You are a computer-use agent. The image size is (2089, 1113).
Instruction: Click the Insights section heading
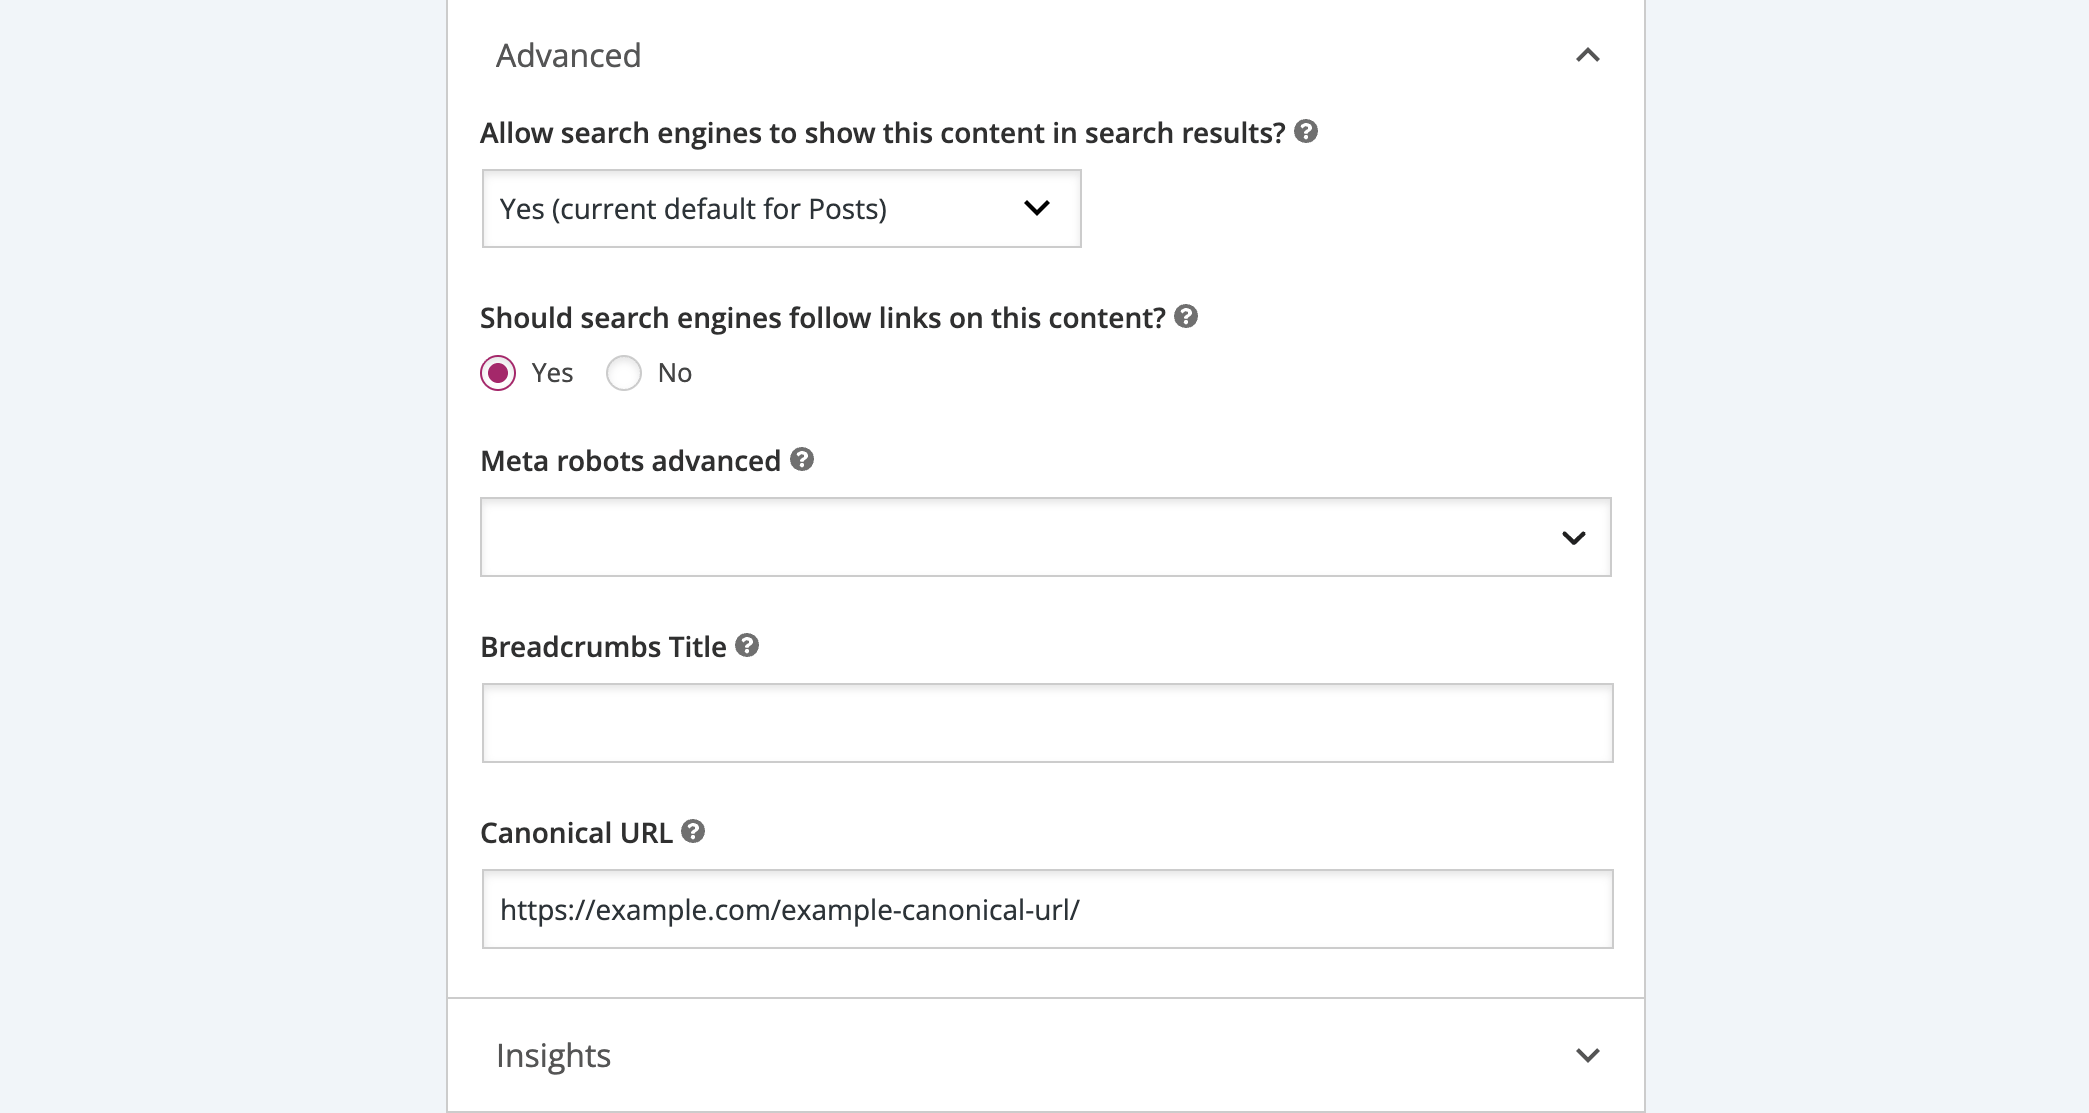point(553,1055)
